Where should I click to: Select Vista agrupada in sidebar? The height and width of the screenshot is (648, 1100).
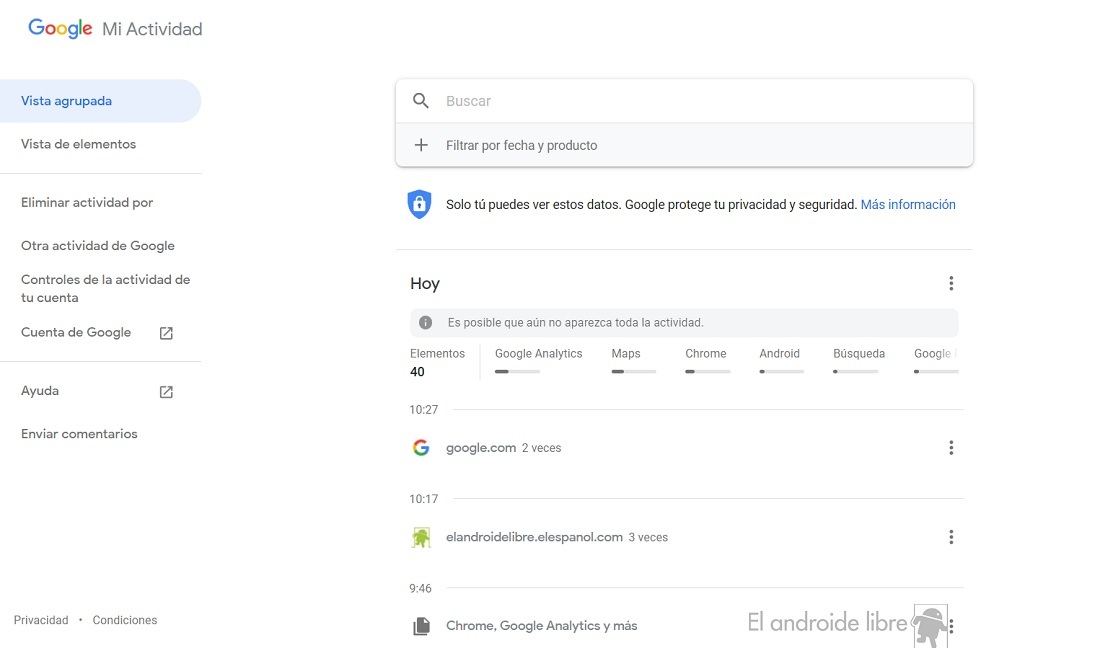tap(66, 101)
